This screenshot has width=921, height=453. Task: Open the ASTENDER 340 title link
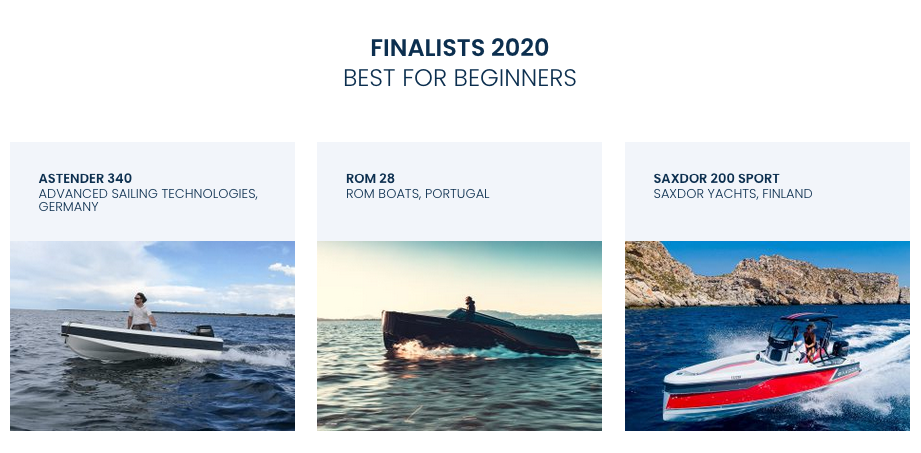point(85,179)
